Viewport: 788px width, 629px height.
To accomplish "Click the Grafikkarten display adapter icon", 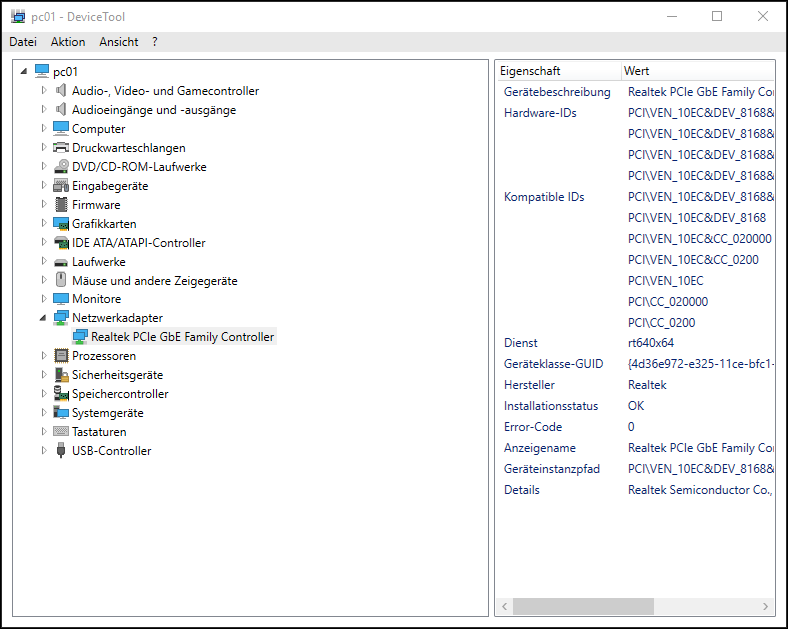I will click(61, 224).
